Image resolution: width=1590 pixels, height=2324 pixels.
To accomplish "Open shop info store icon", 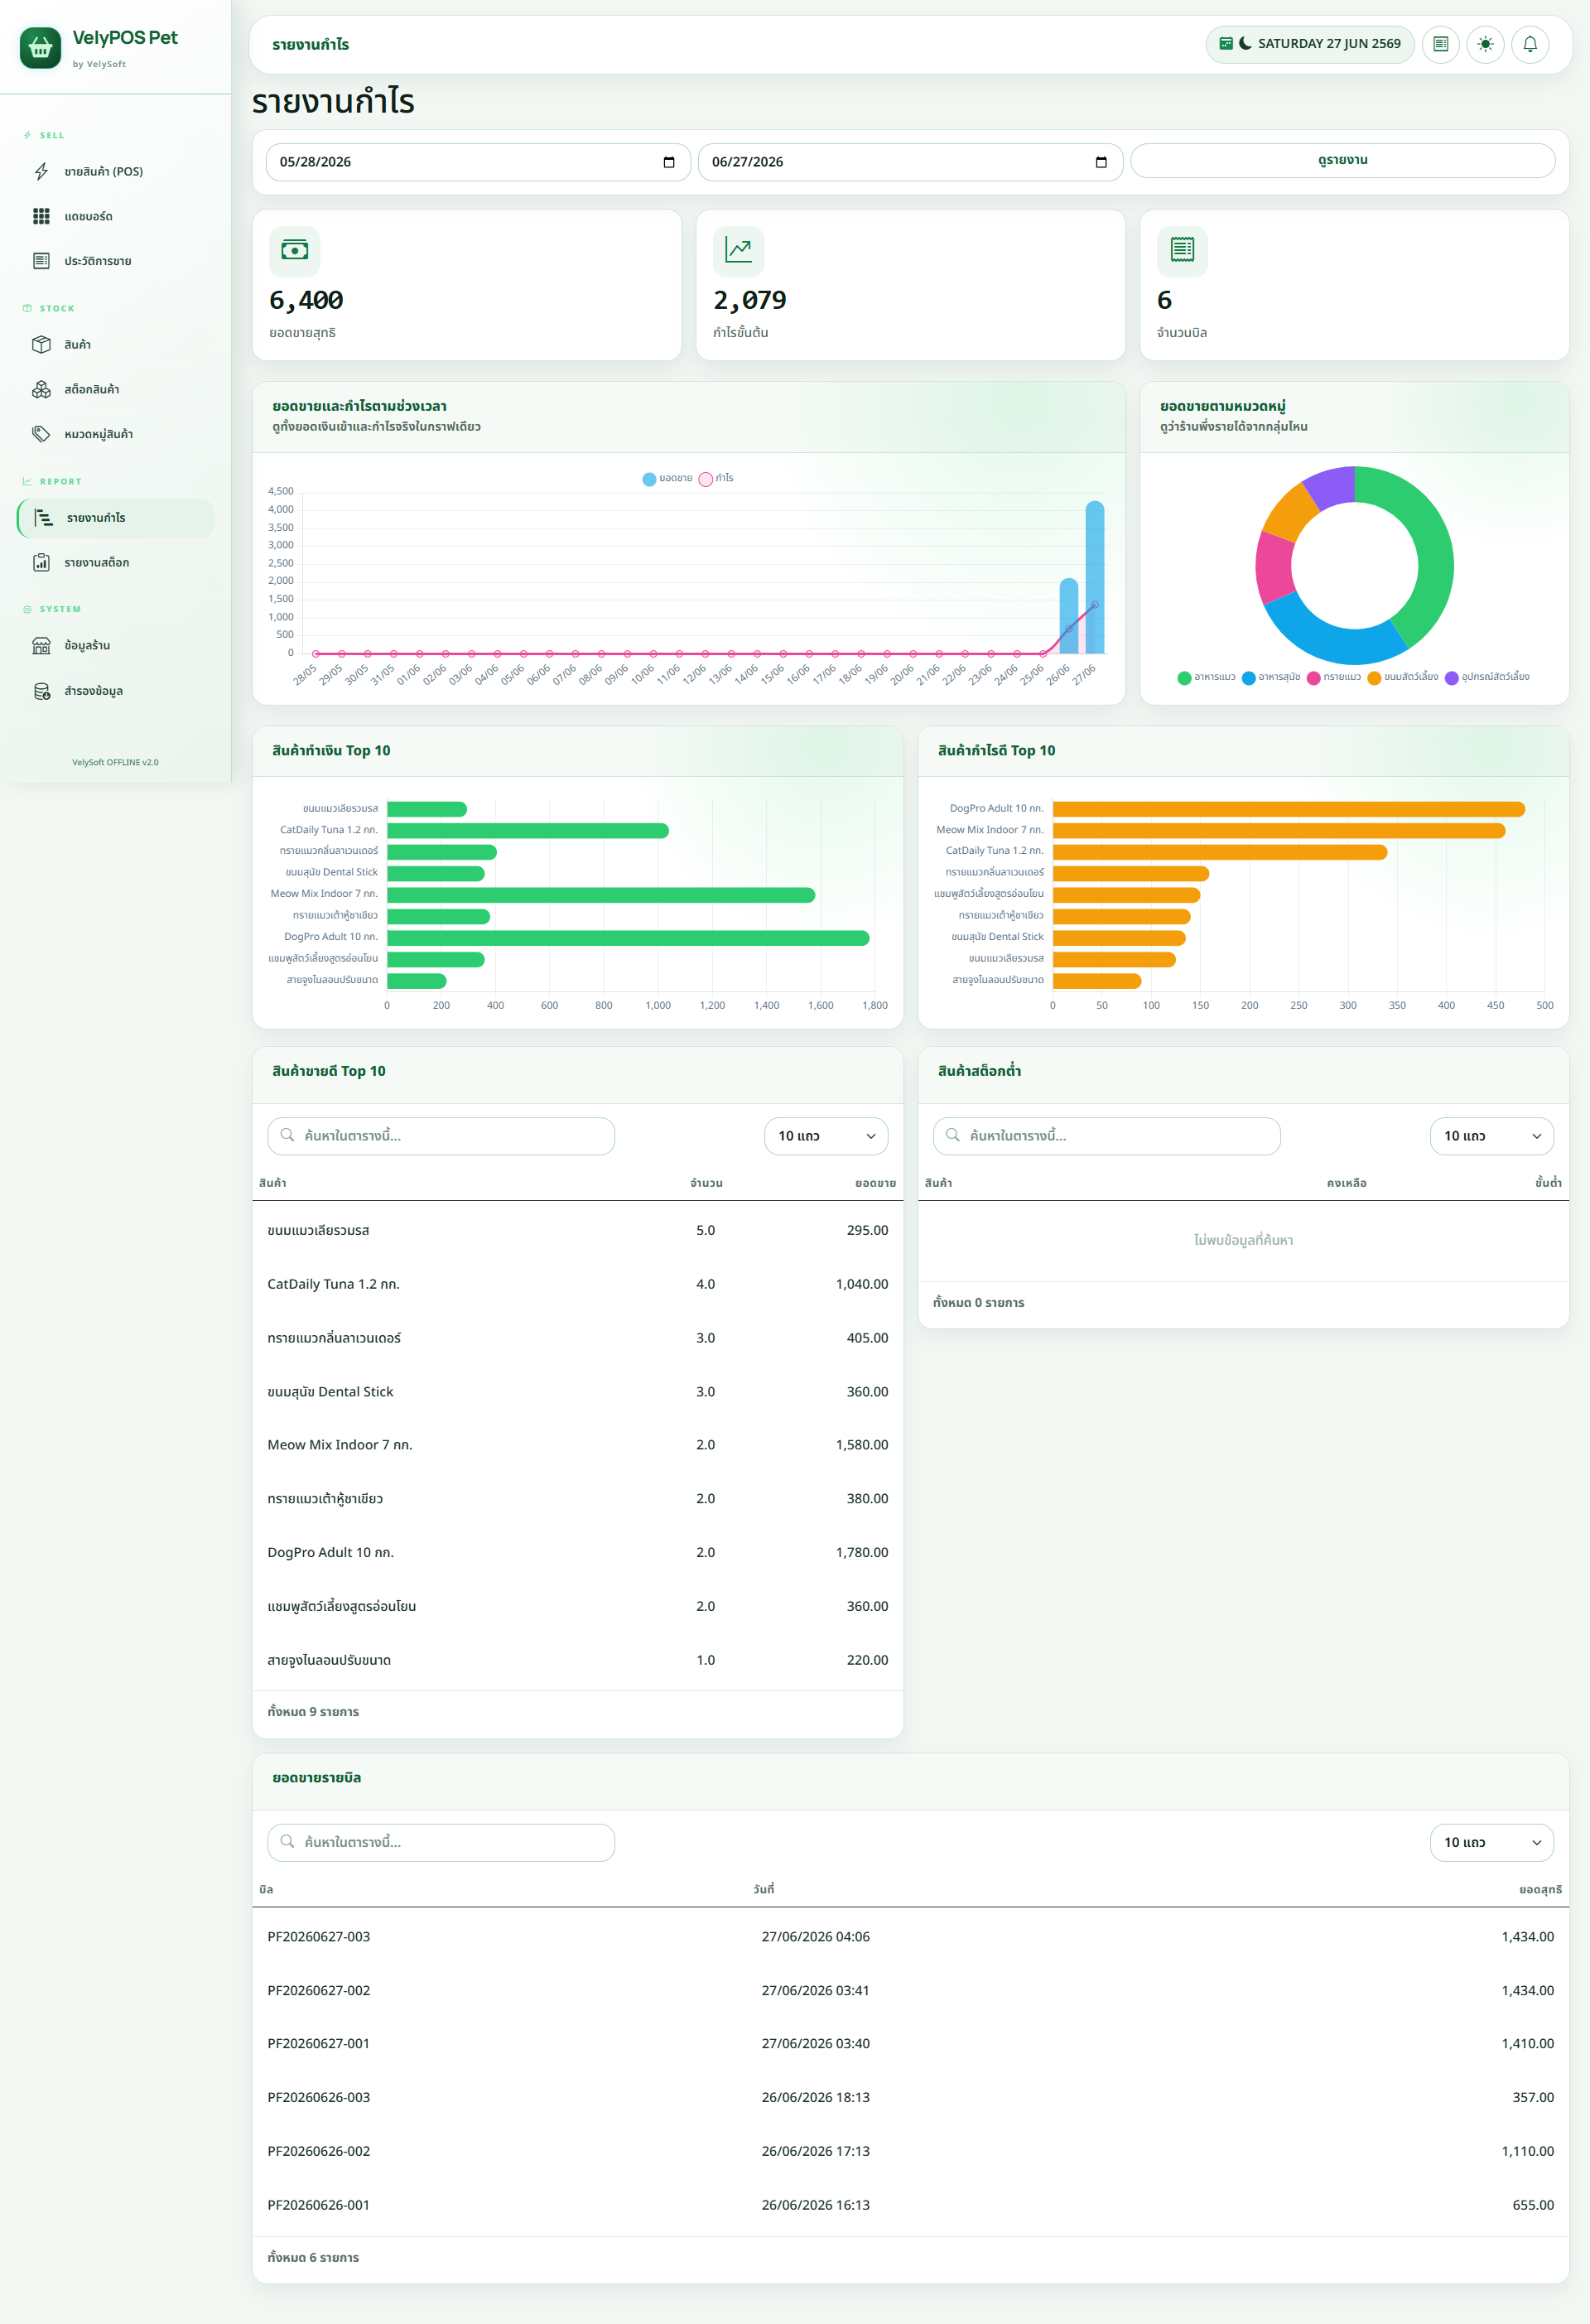I will [41, 646].
